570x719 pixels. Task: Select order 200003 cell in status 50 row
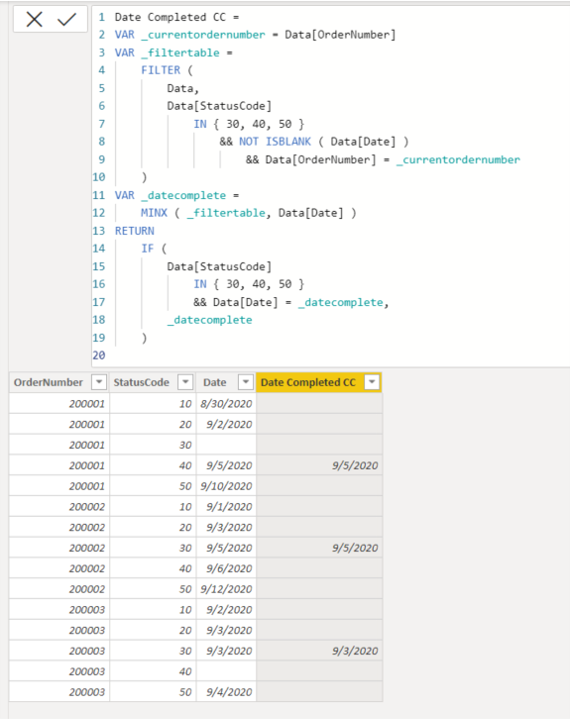pos(59,692)
